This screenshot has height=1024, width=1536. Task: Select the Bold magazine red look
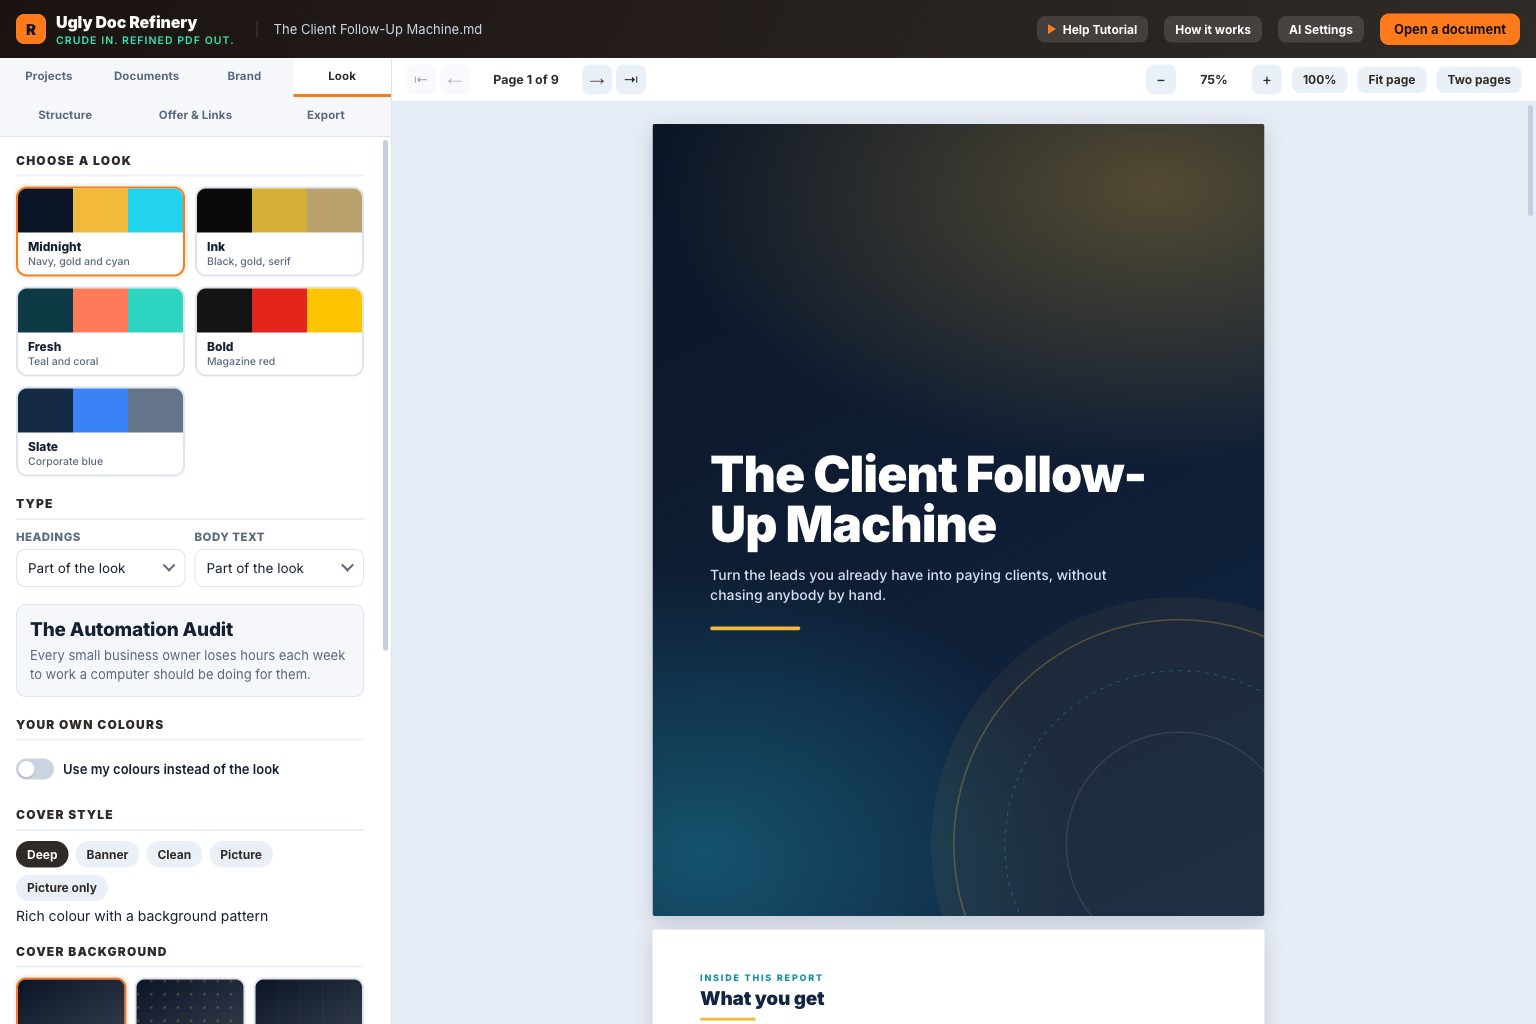pyautogui.click(x=279, y=331)
